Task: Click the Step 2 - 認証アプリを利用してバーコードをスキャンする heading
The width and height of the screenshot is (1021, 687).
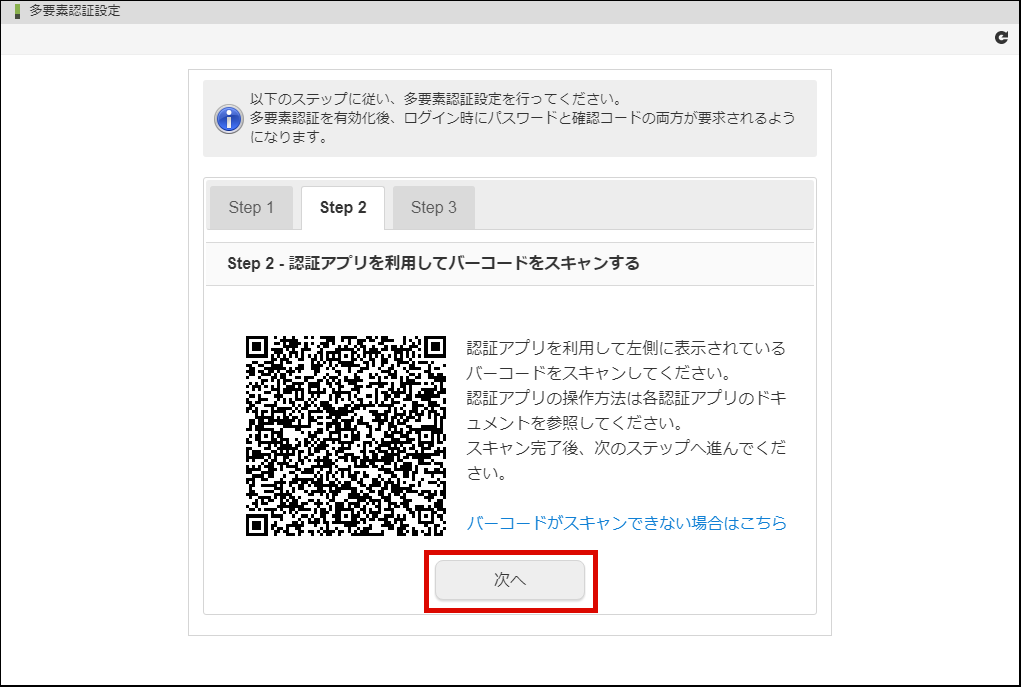Action: (433, 263)
